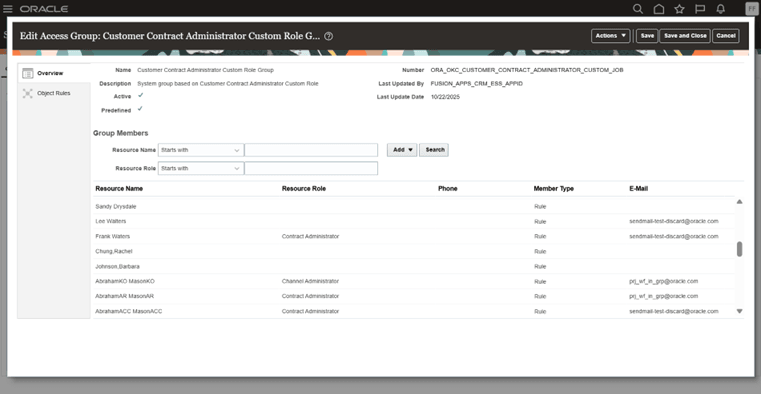Viewport: 761px width, 394px height.
Task: Expand the Resource Role operator dropdown
Action: click(x=200, y=168)
